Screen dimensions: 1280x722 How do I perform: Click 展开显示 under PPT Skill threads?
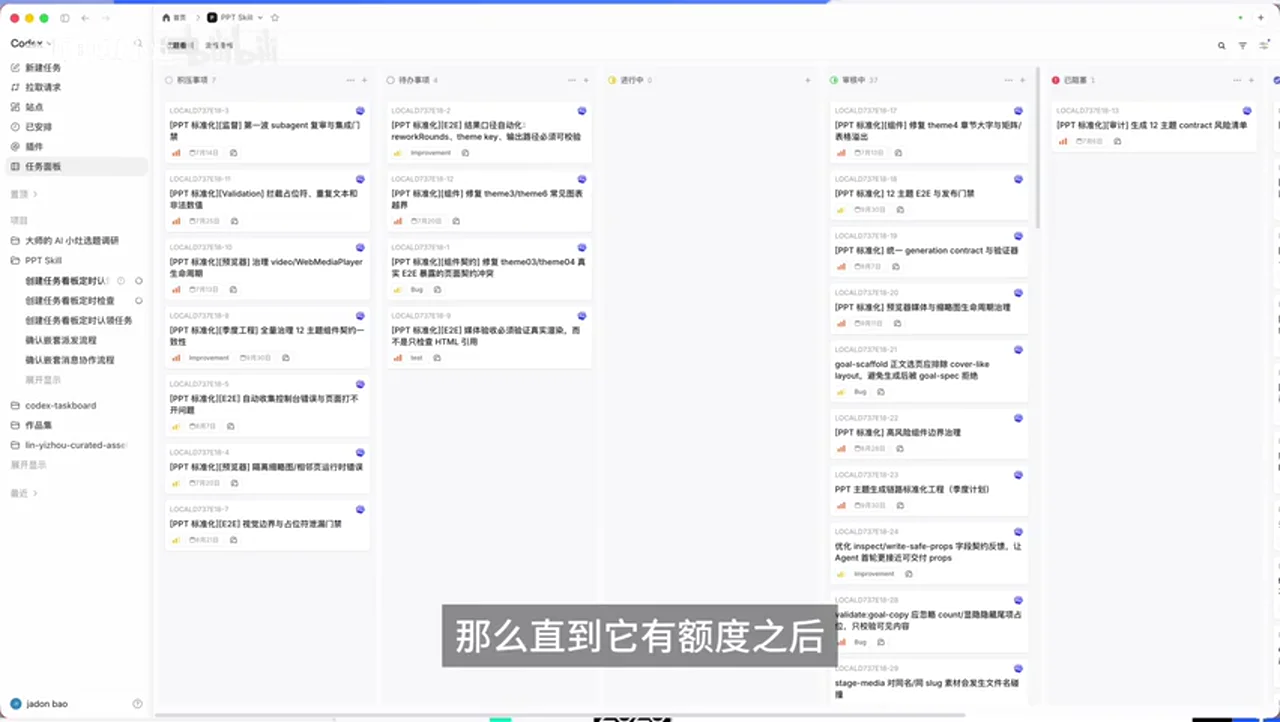(42, 380)
